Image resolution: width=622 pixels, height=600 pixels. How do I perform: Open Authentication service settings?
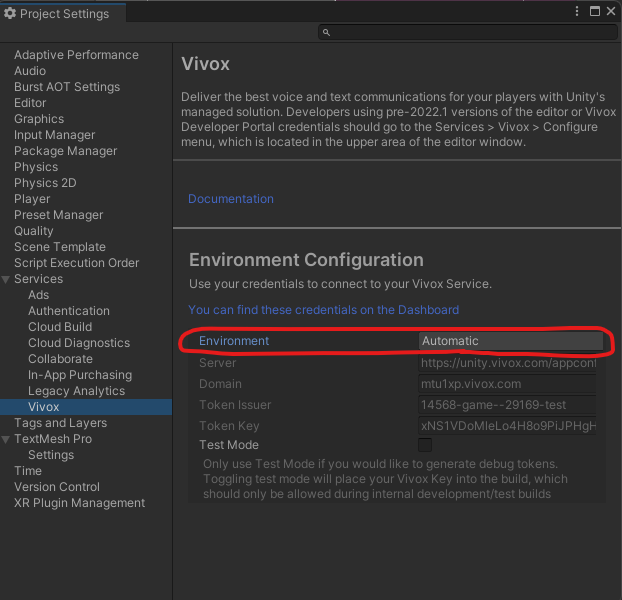coord(69,311)
